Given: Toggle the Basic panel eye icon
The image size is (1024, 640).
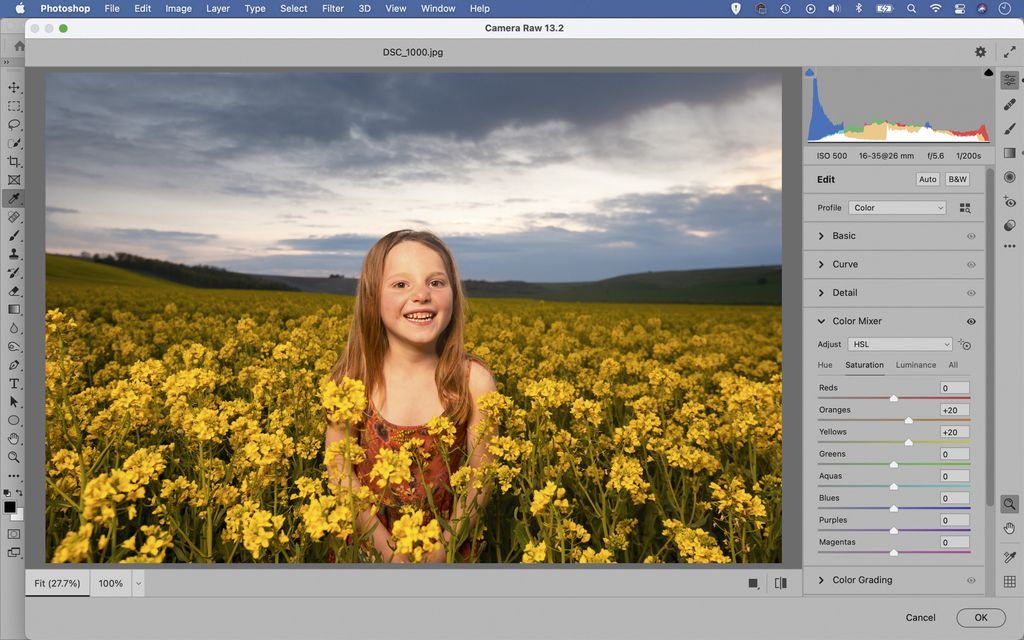Looking at the screenshot, I should tap(970, 236).
